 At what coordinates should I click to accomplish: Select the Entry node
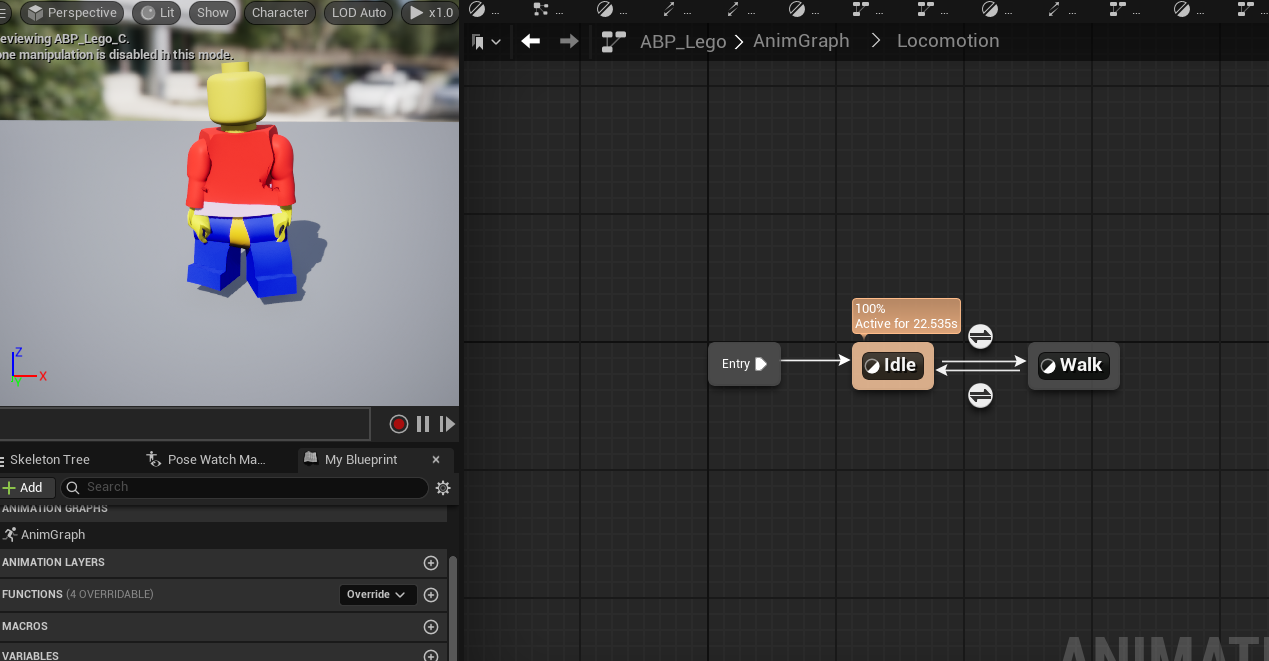(x=744, y=364)
